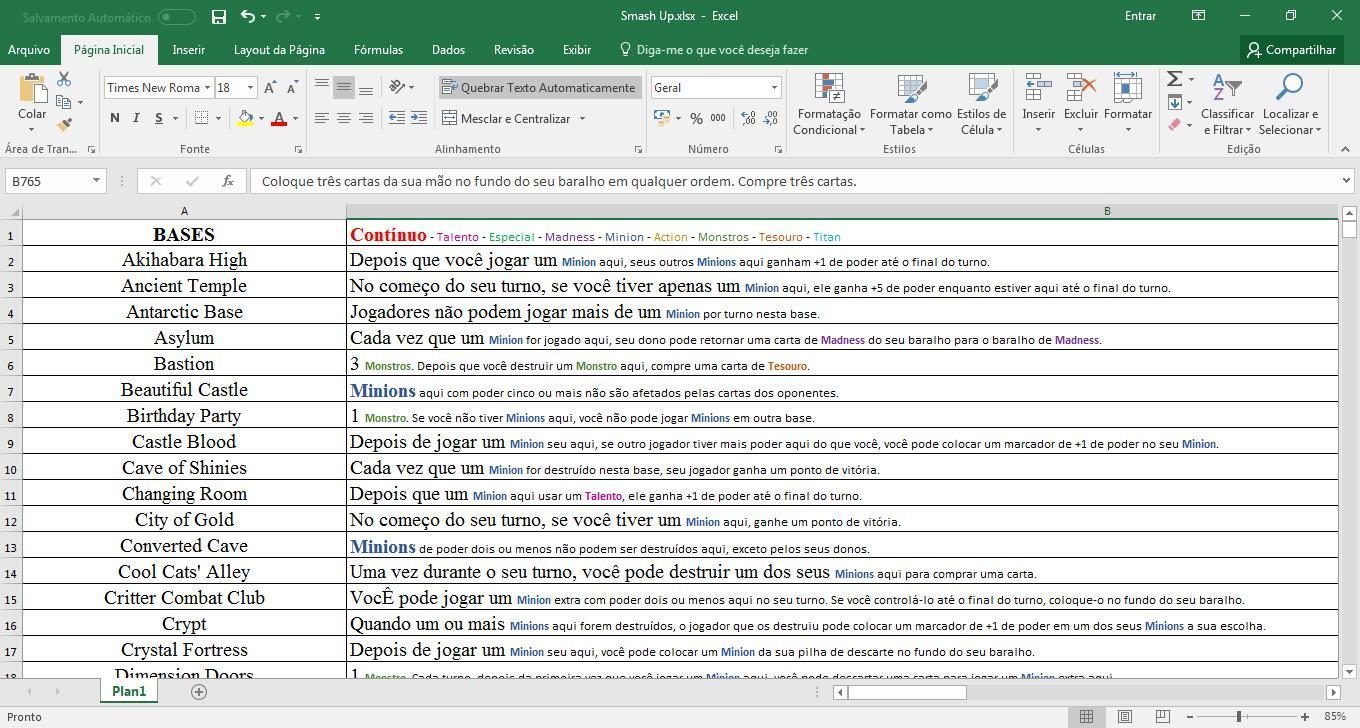Image resolution: width=1360 pixels, height=728 pixels.
Task: Click the Diga-me search field
Action: [714, 49]
